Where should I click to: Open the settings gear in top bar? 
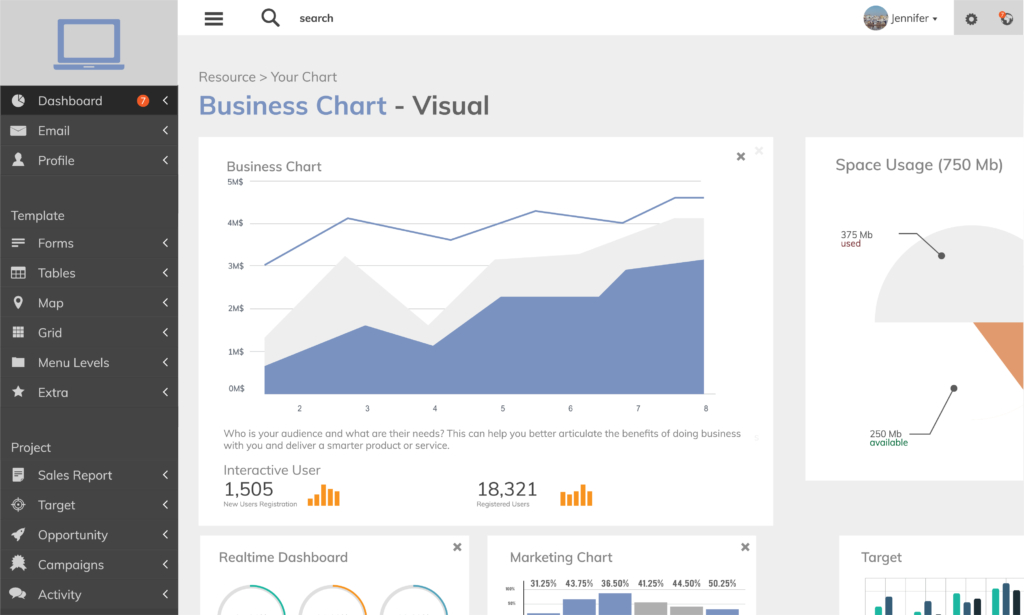970,18
